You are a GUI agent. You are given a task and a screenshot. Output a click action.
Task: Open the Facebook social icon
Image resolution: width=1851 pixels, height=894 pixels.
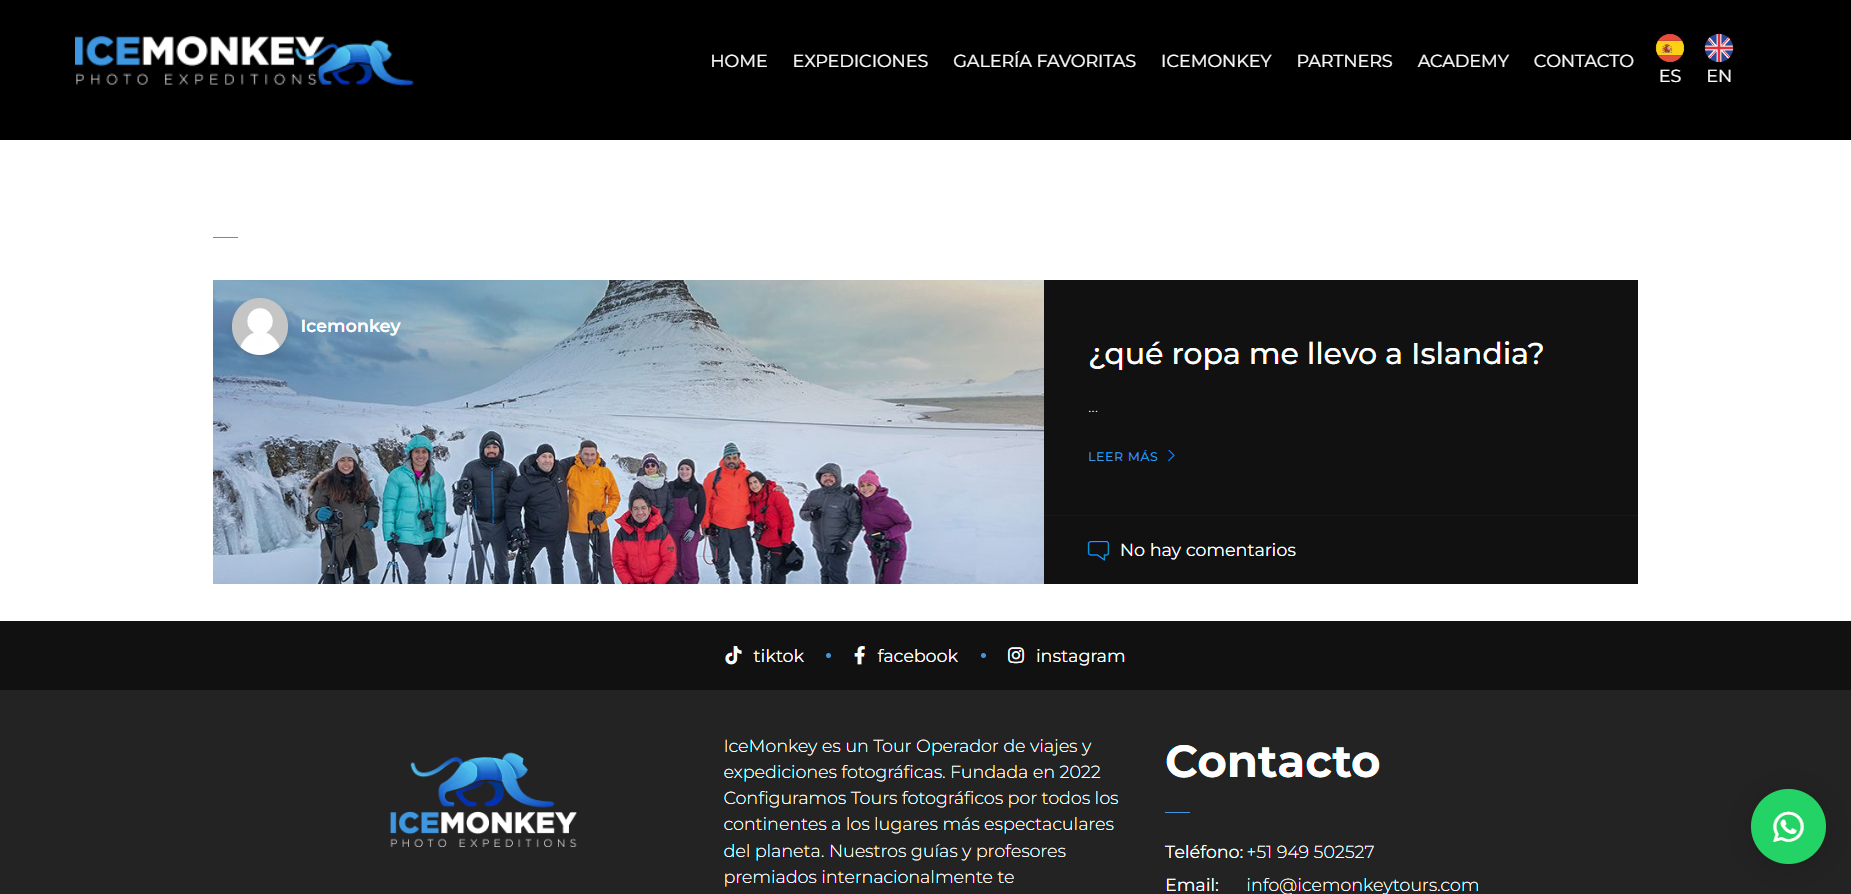pyautogui.click(x=859, y=656)
